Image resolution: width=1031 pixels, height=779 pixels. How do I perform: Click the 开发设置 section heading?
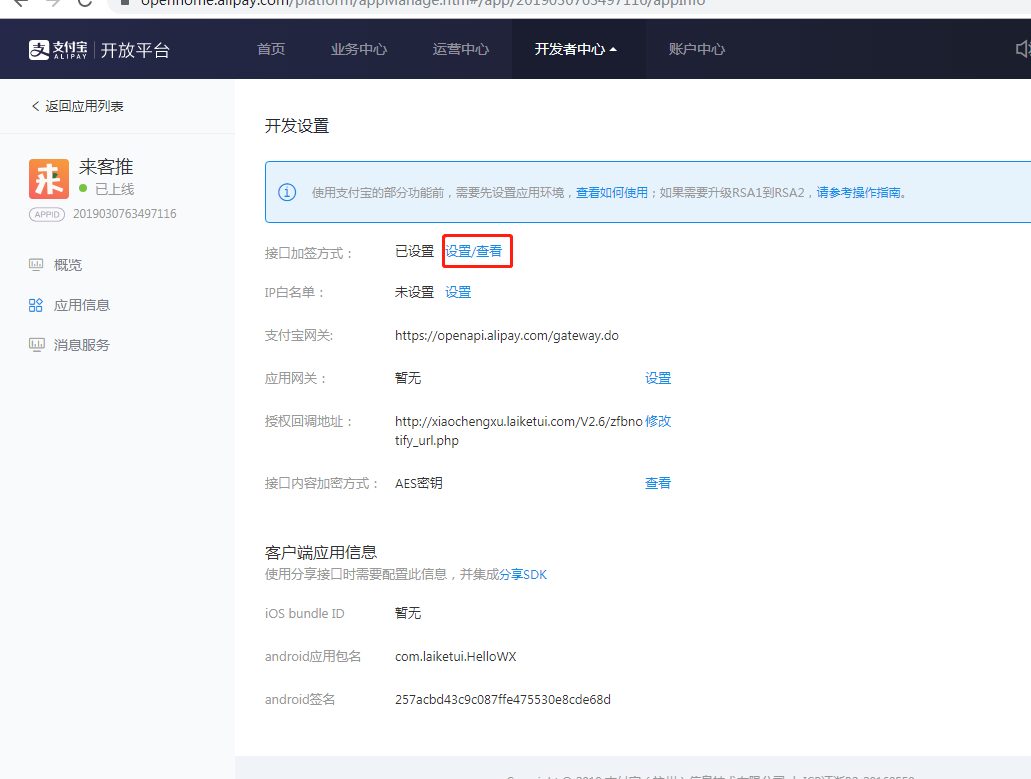pos(297,126)
